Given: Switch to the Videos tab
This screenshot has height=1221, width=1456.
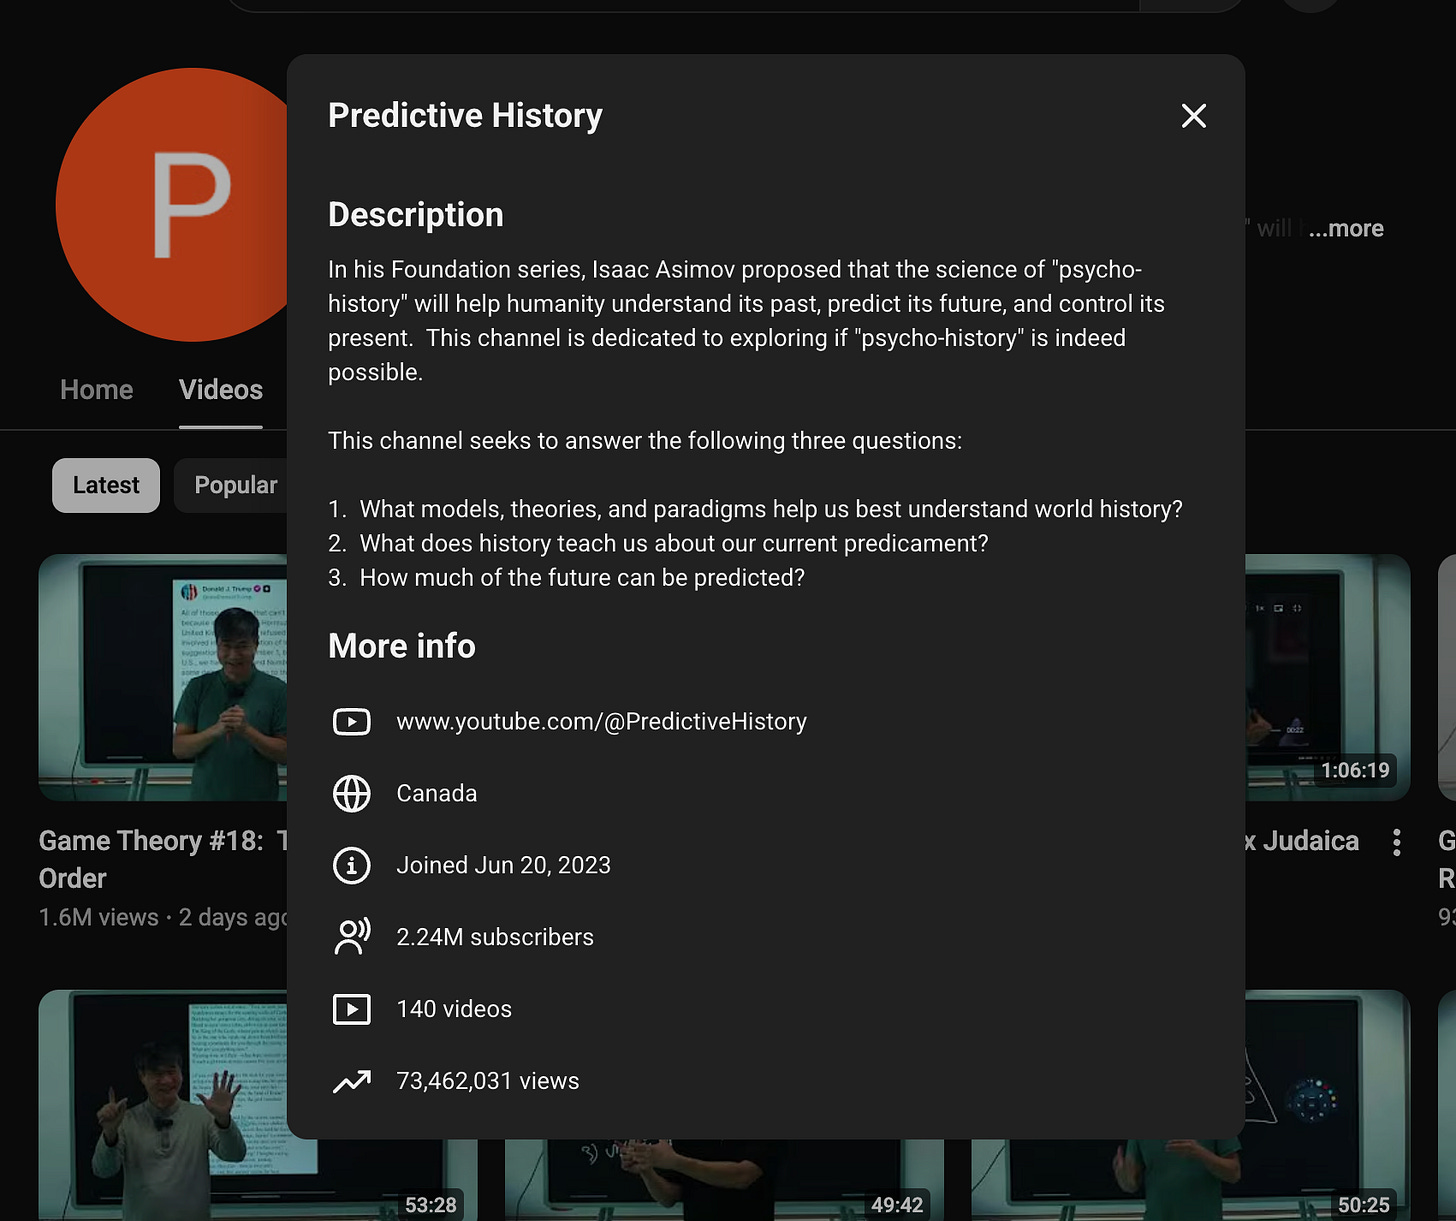Looking at the screenshot, I should (221, 390).
